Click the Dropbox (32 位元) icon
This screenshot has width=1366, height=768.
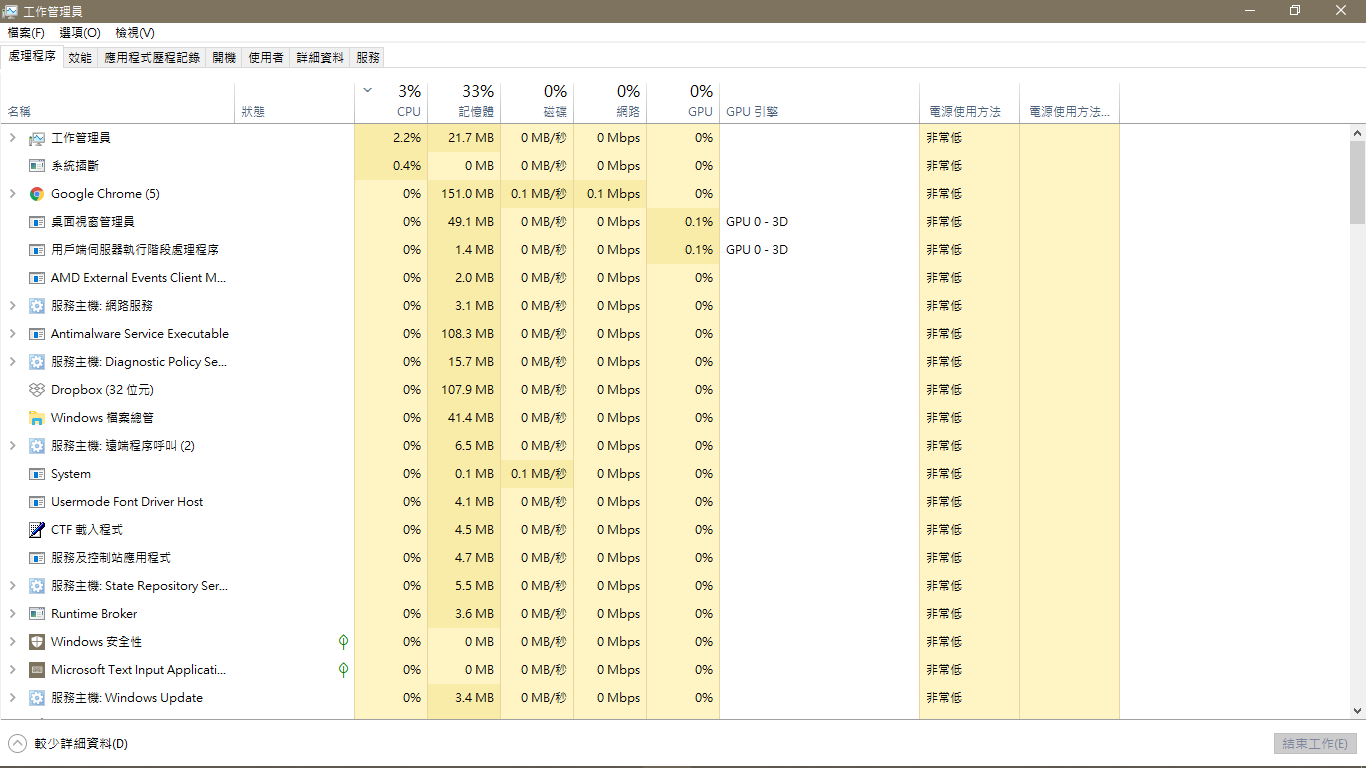pos(37,390)
